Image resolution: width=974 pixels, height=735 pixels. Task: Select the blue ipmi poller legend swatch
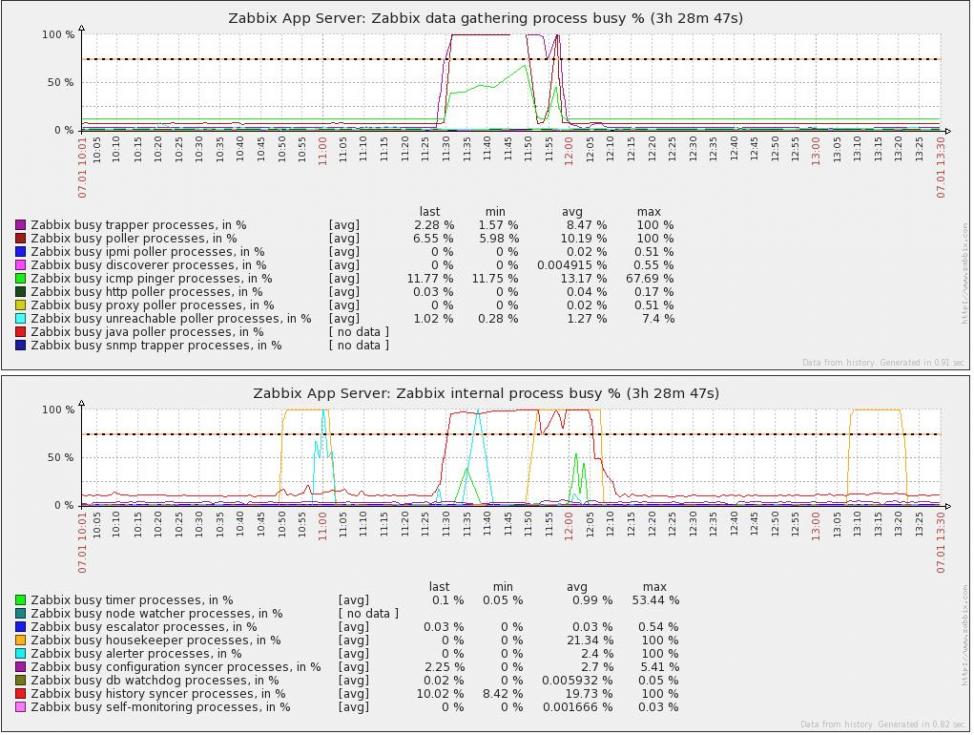(20, 252)
